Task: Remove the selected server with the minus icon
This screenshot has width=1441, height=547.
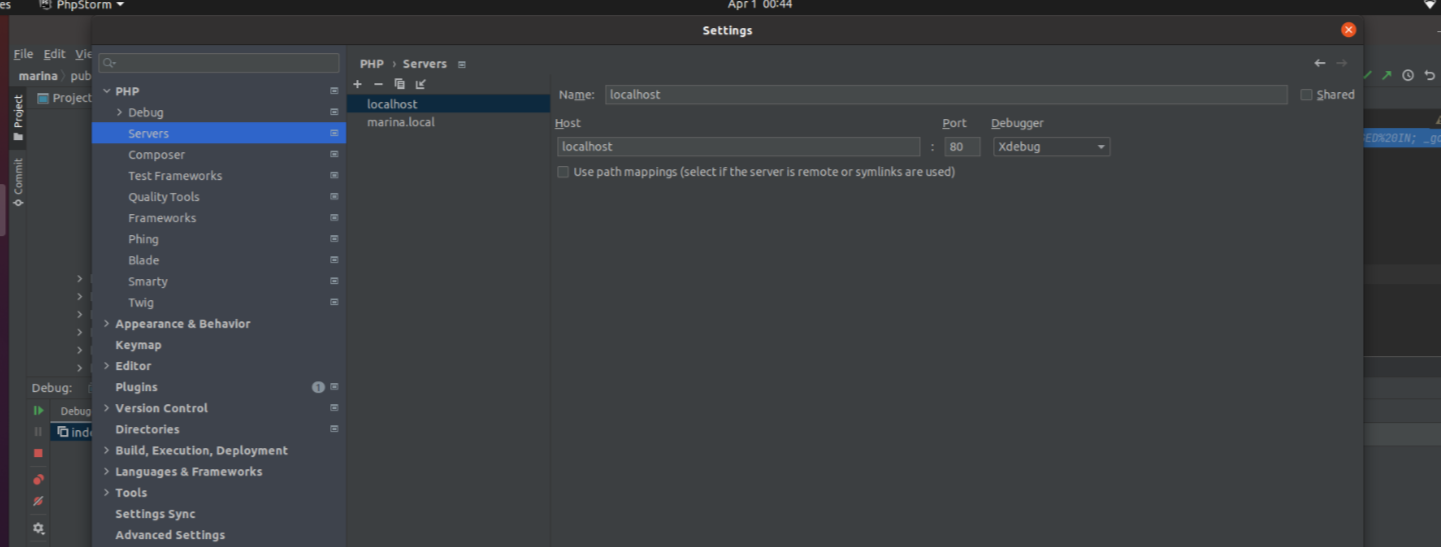Action: point(378,84)
